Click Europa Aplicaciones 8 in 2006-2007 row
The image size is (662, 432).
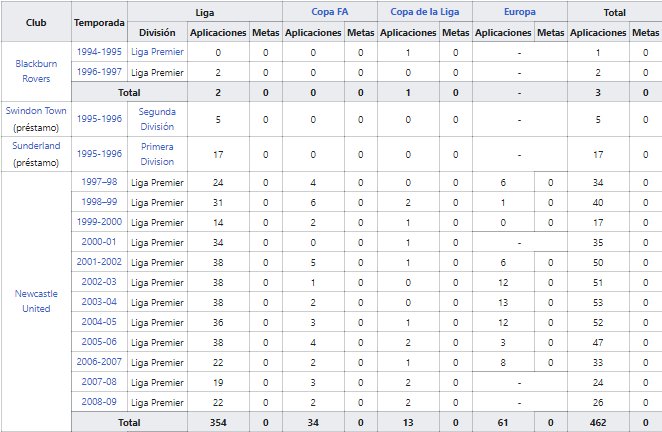click(x=503, y=362)
